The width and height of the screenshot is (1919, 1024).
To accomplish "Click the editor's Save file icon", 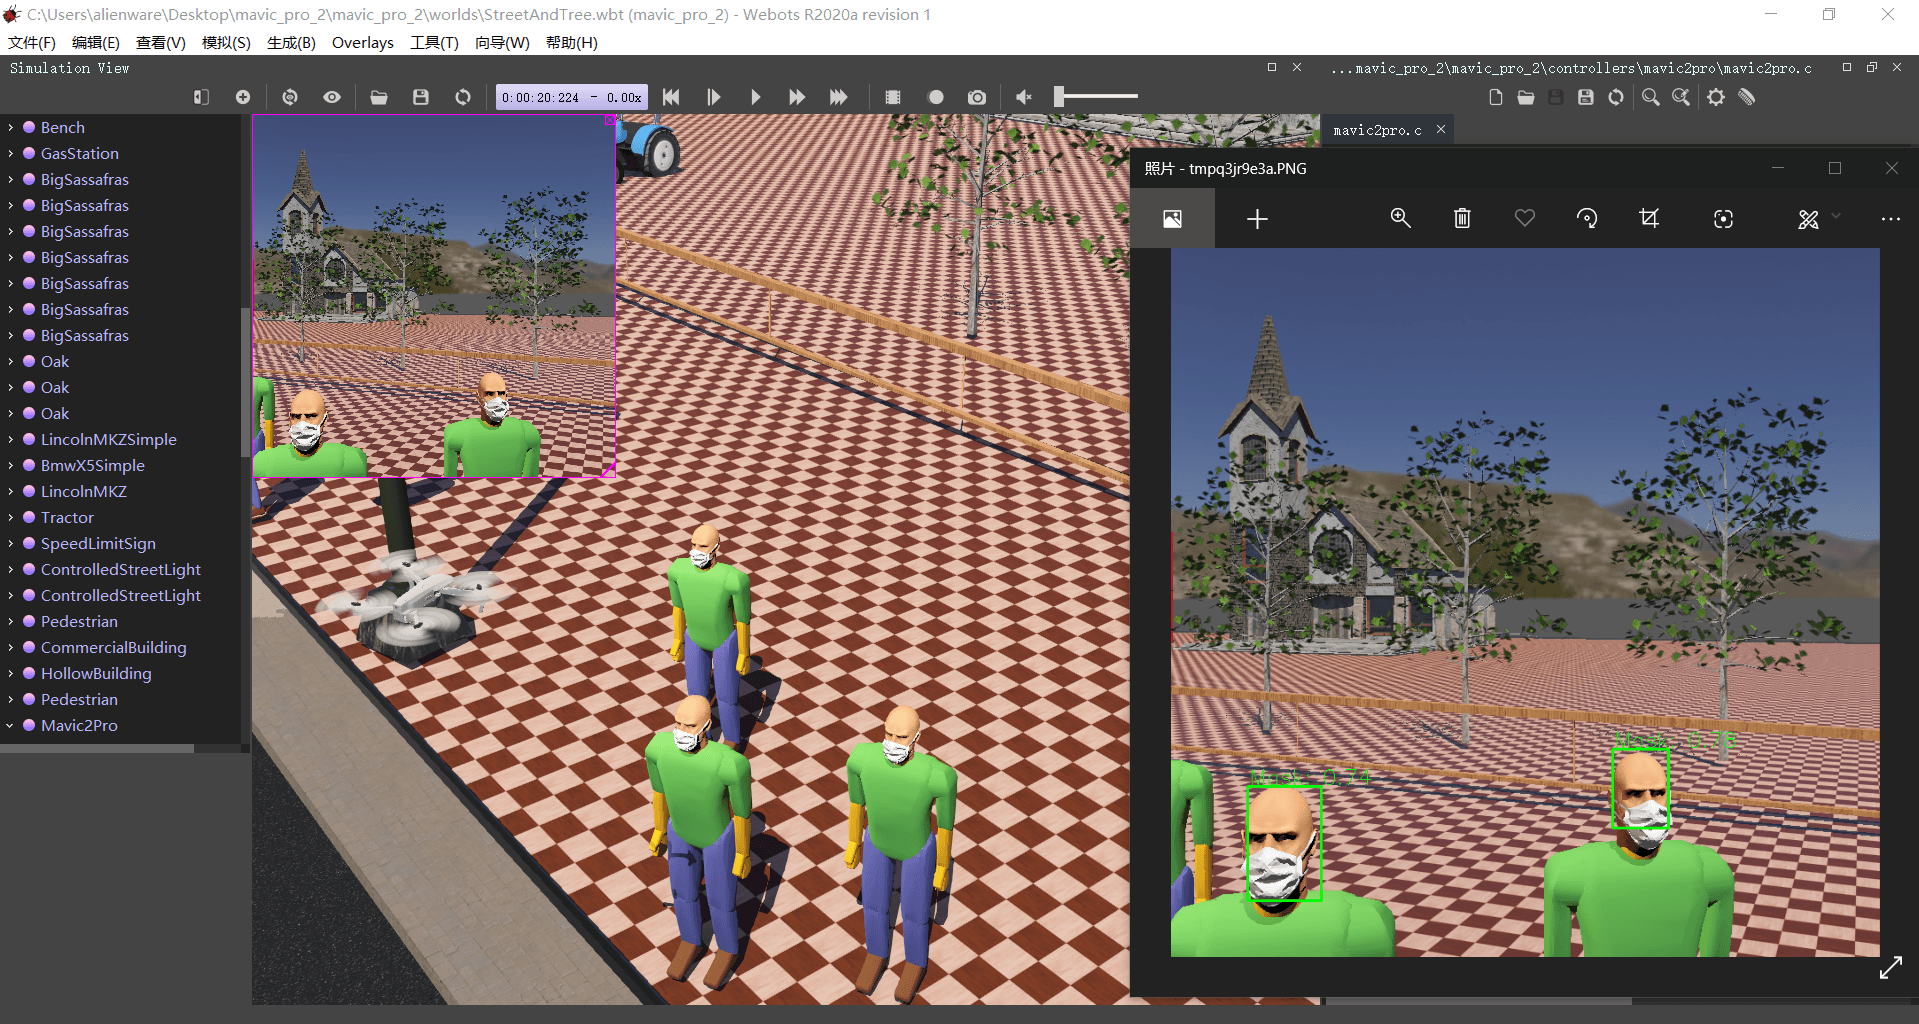I will [1556, 97].
